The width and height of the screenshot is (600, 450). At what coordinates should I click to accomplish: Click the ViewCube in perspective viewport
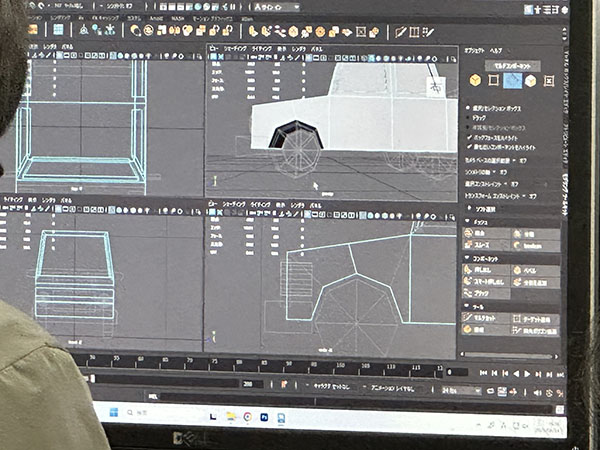tap(436, 87)
